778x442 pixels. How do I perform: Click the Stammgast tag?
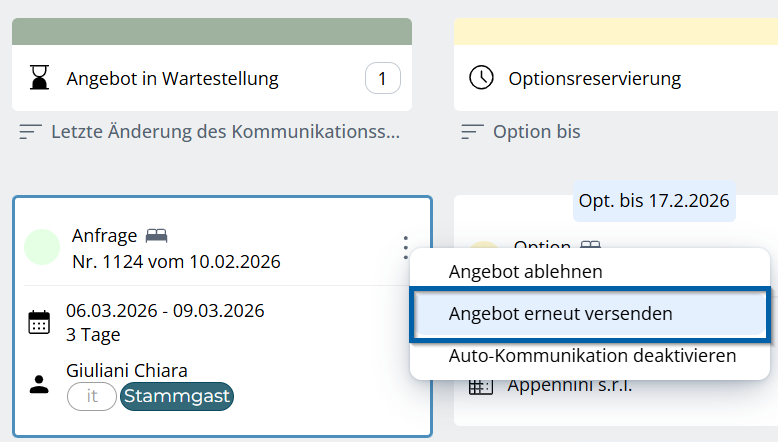[x=176, y=396]
